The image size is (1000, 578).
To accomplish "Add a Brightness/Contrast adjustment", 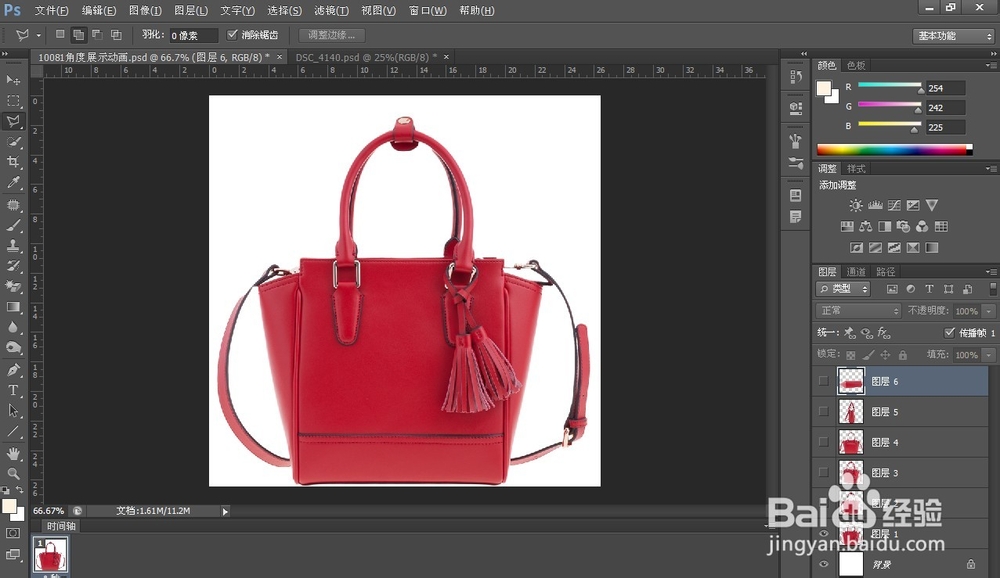I will [x=856, y=205].
